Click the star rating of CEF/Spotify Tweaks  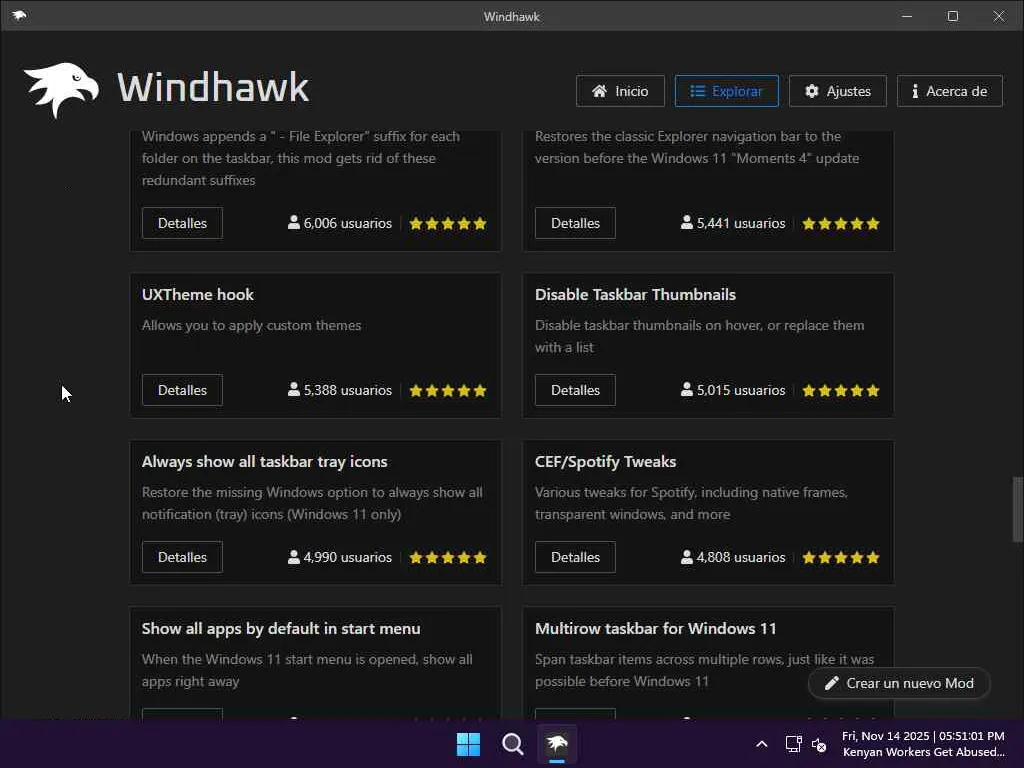point(841,558)
